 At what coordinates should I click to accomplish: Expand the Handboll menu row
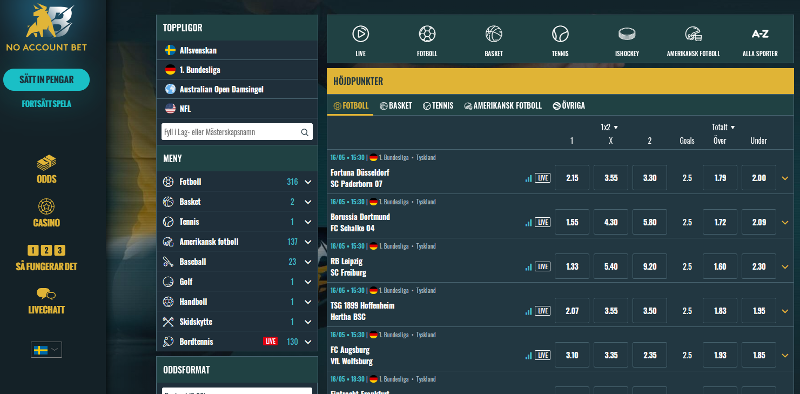coord(237,302)
